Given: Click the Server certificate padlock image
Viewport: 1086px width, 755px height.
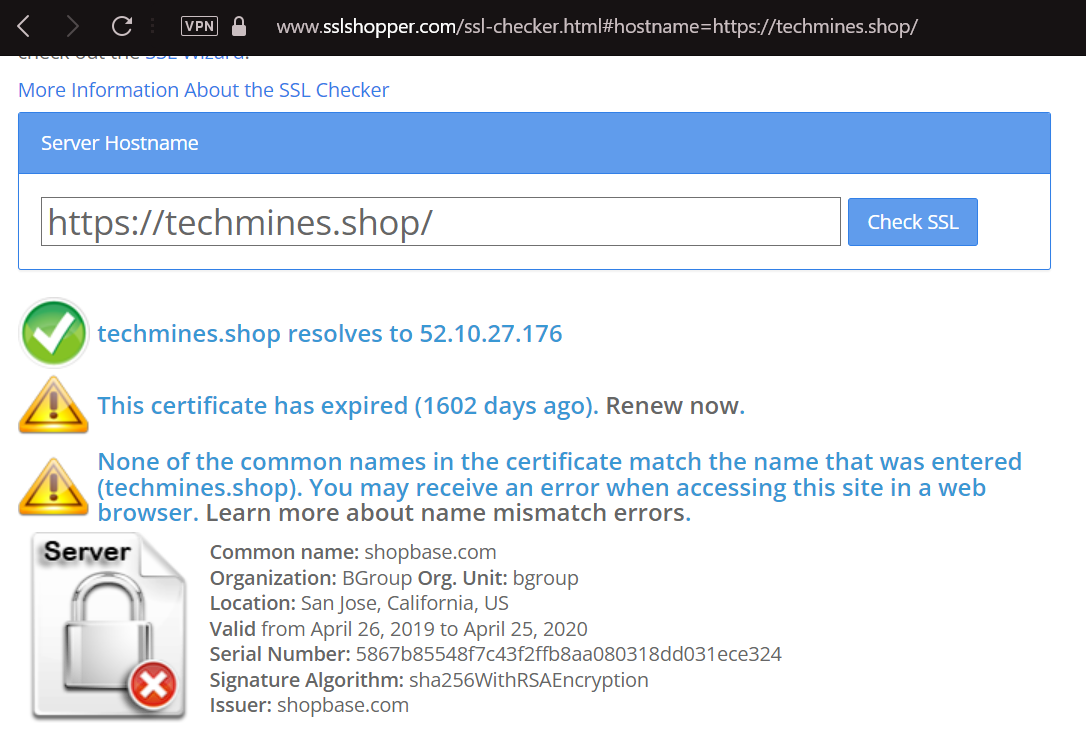Looking at the screenshot, I should click(x=109, y=626).
